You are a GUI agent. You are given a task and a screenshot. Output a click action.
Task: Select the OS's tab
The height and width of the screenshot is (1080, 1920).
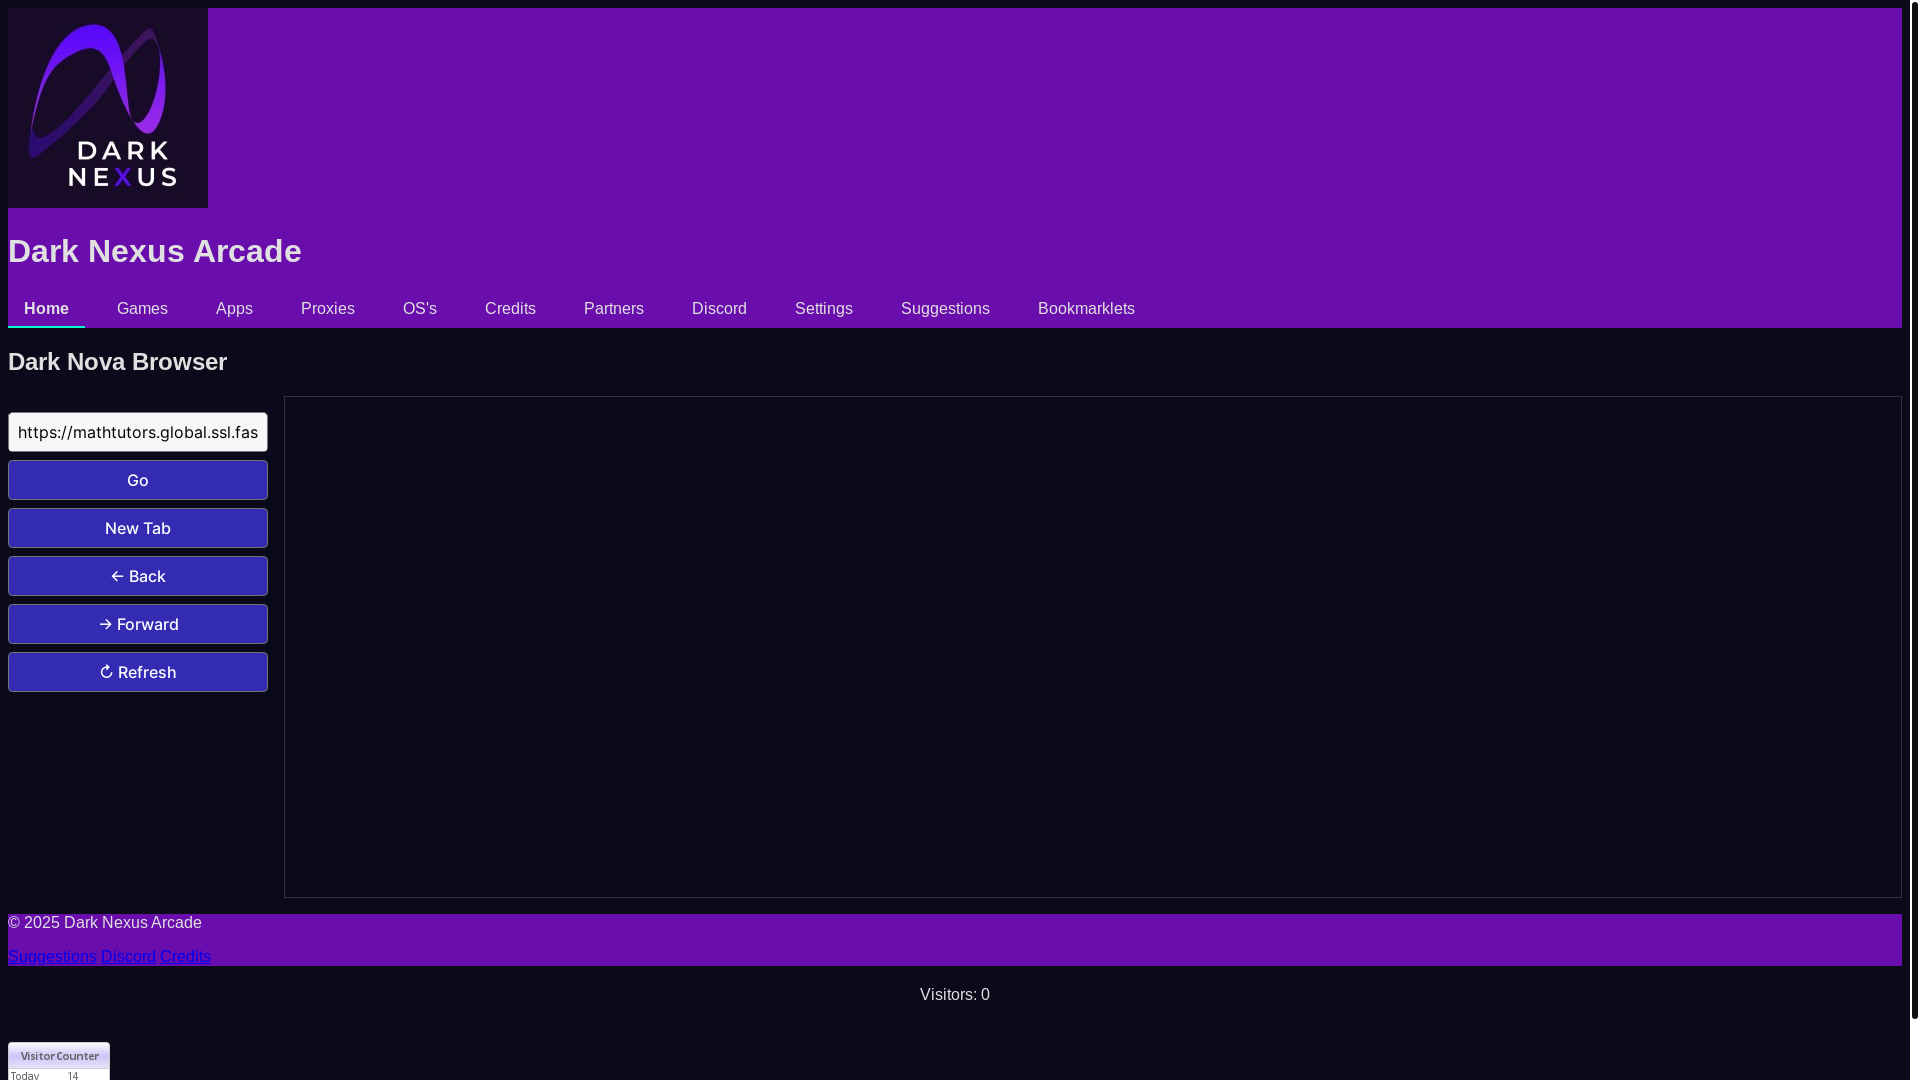coord(420,309)
